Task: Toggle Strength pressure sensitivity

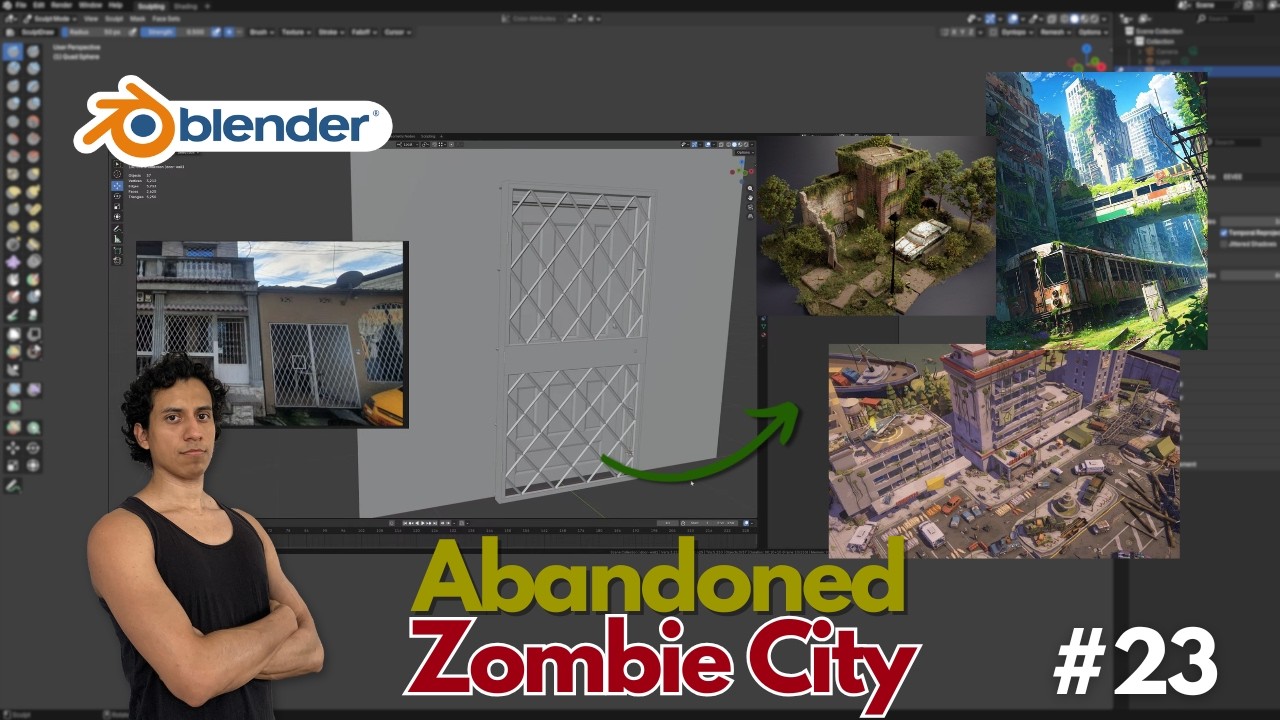Action: [215, 32]
